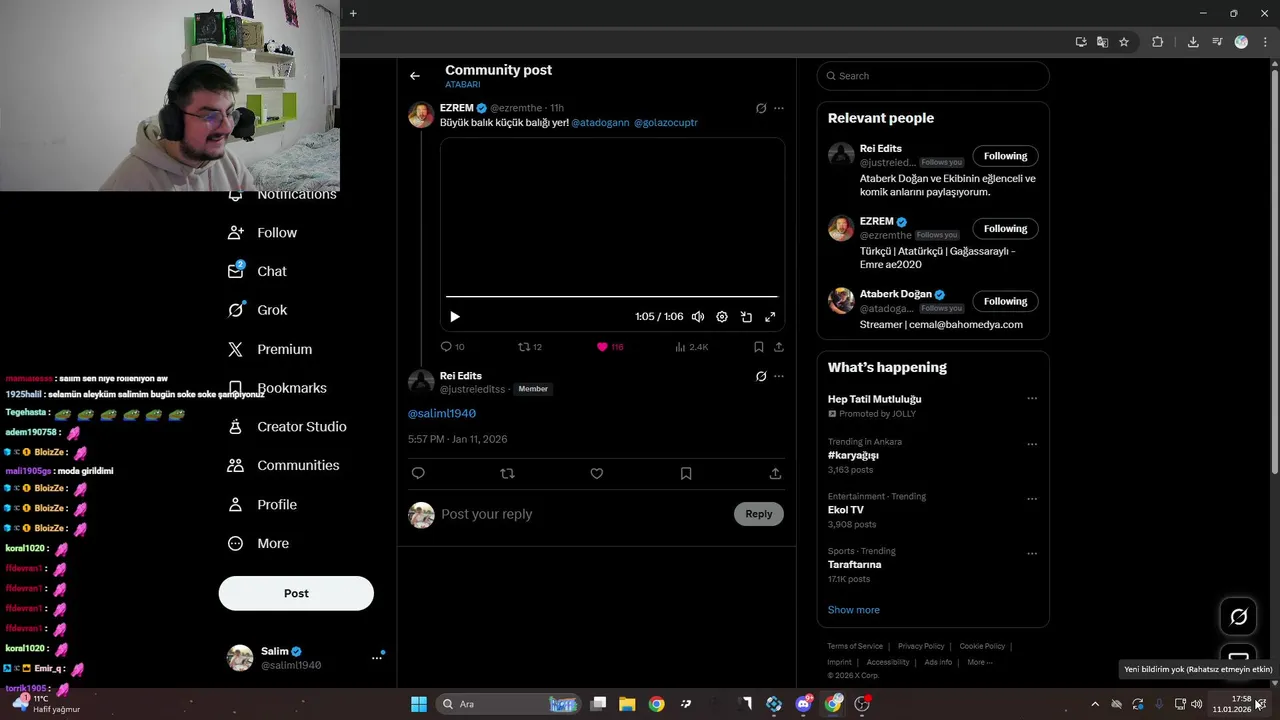Screen dimensions: 1280x720
Task: Open File Explorer from taskbar
Action: (627, 704)
